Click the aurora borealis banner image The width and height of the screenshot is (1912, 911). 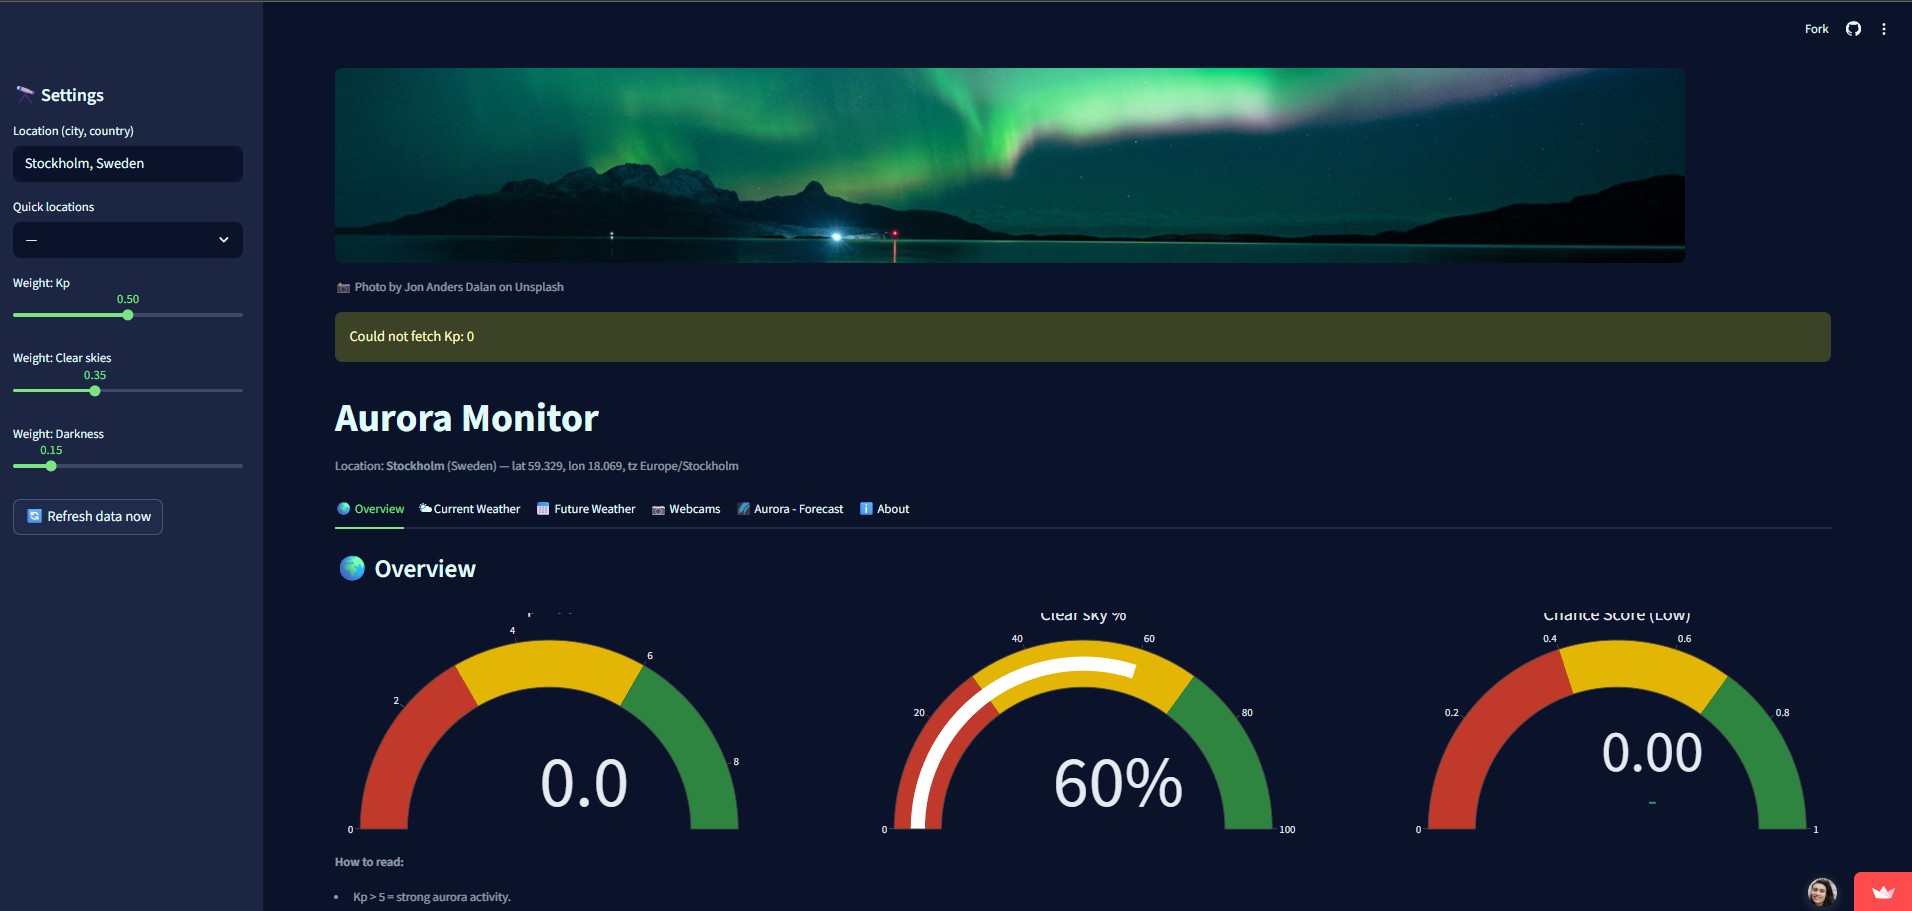click(1010, 165)
